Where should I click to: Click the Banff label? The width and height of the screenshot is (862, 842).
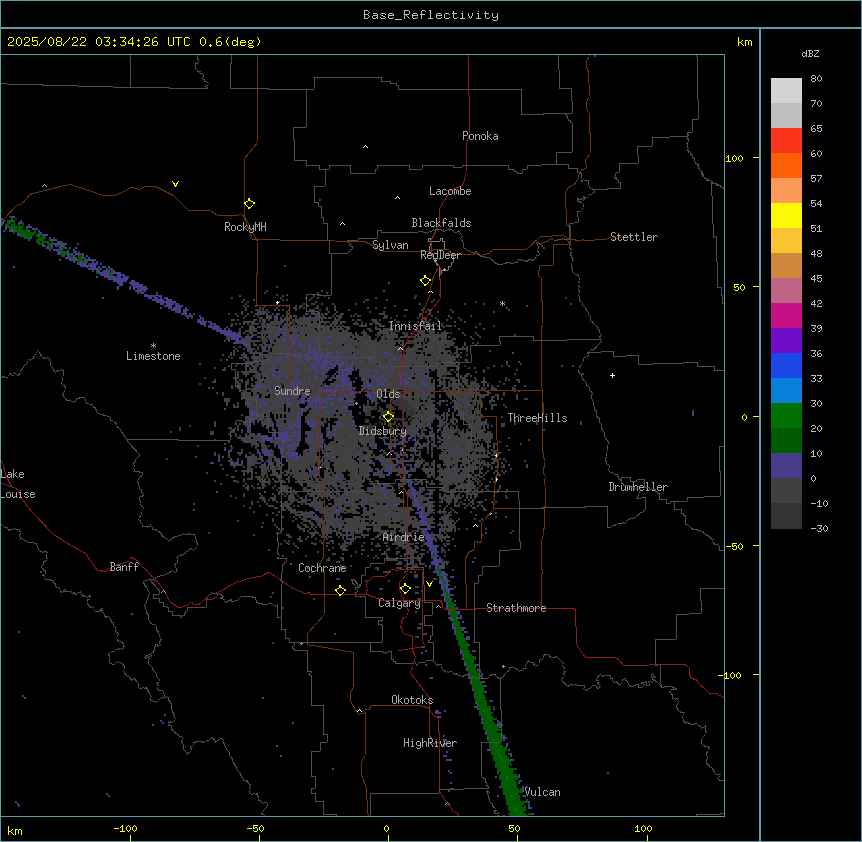click(124, 567)
